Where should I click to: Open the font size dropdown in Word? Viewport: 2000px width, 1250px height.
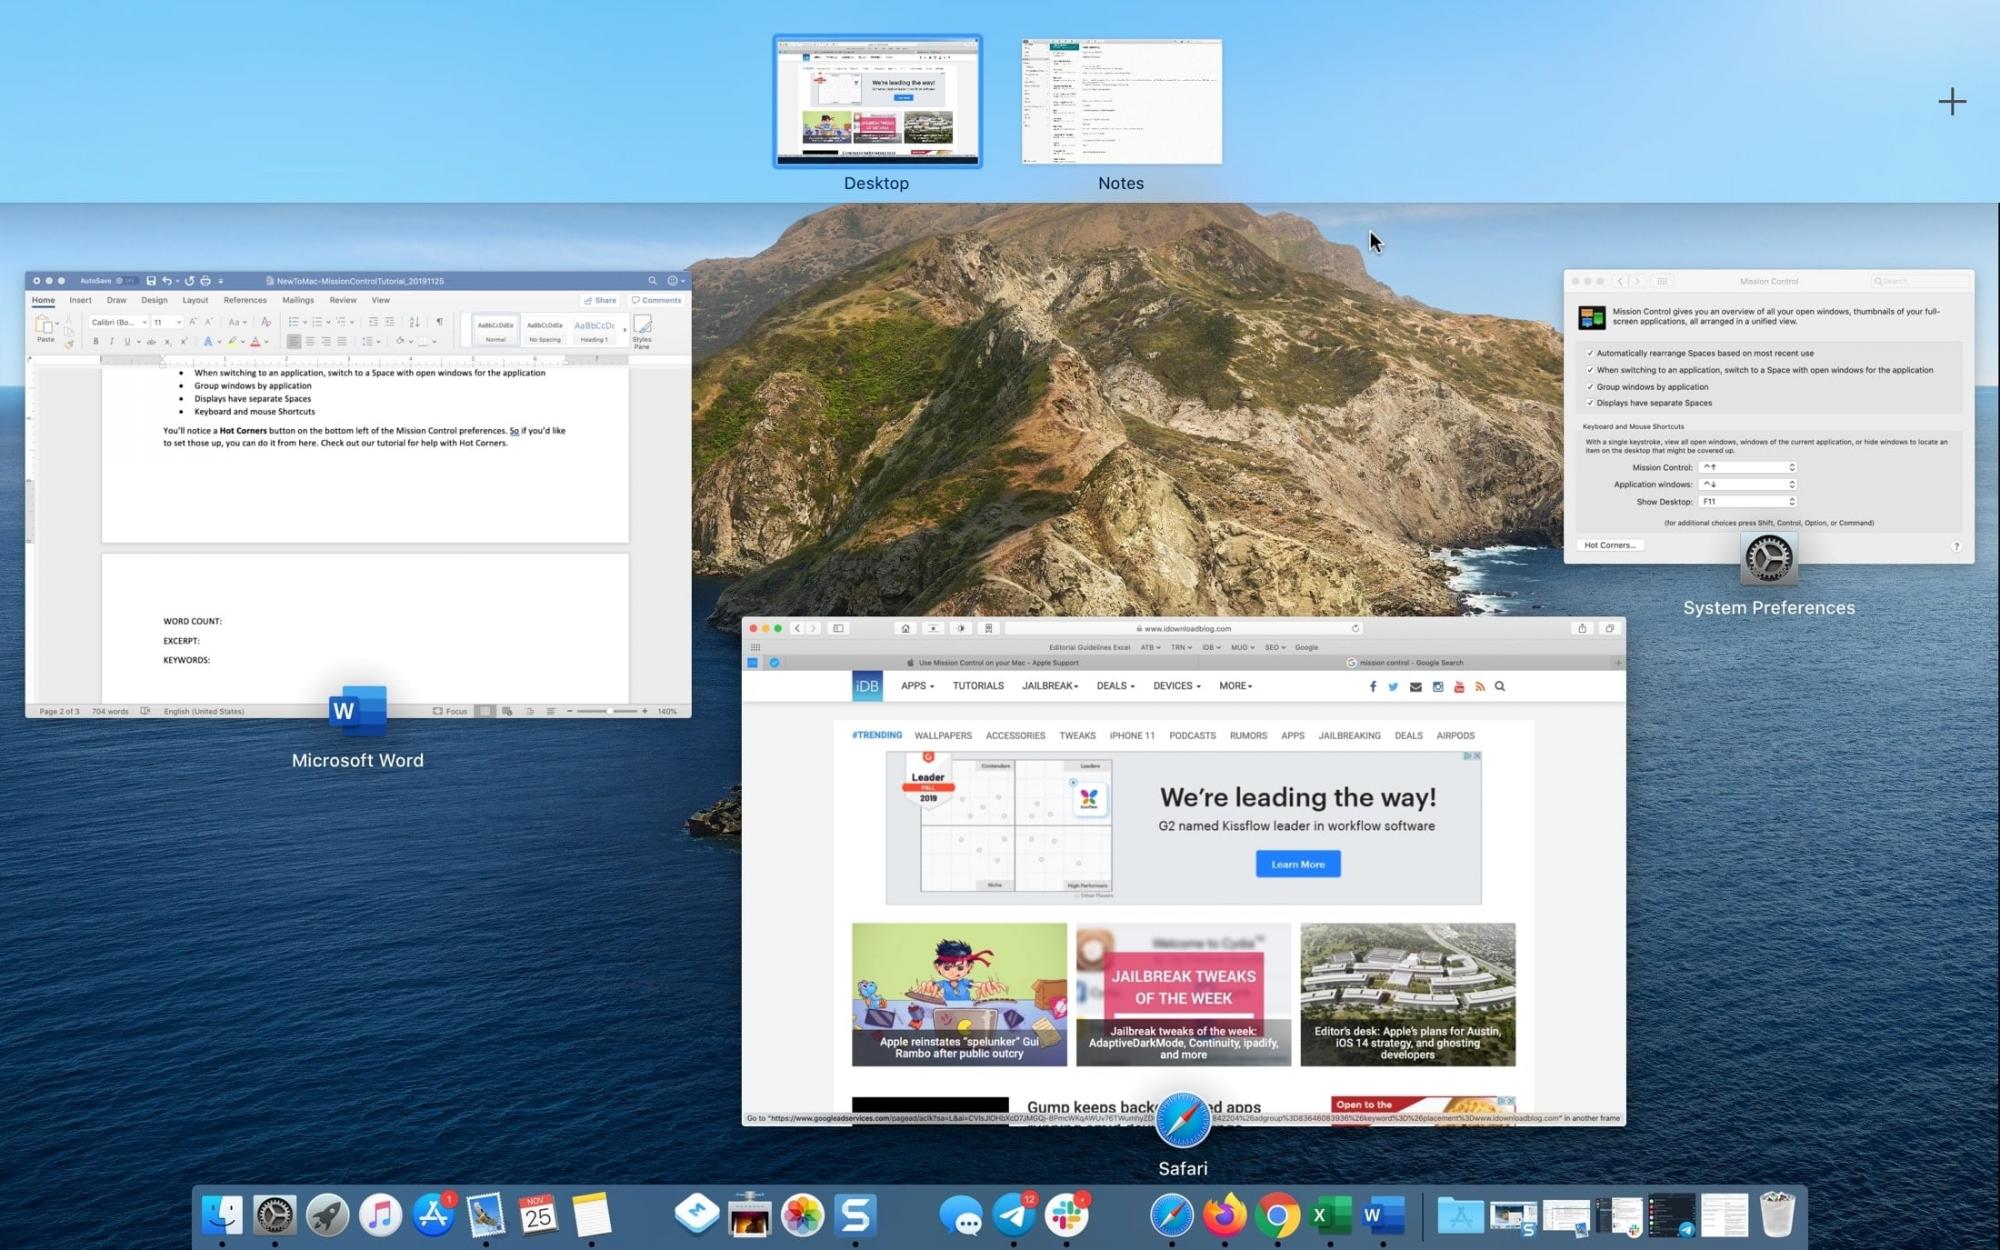pyautogui.click(x=179, y=322)
